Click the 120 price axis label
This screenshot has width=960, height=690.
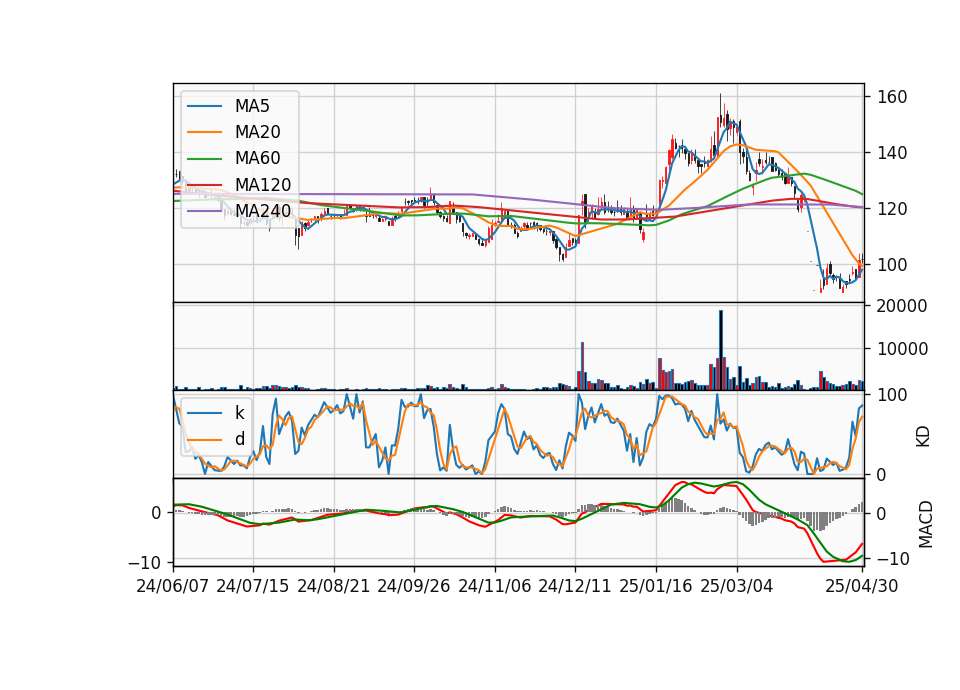tap(892, 209)
